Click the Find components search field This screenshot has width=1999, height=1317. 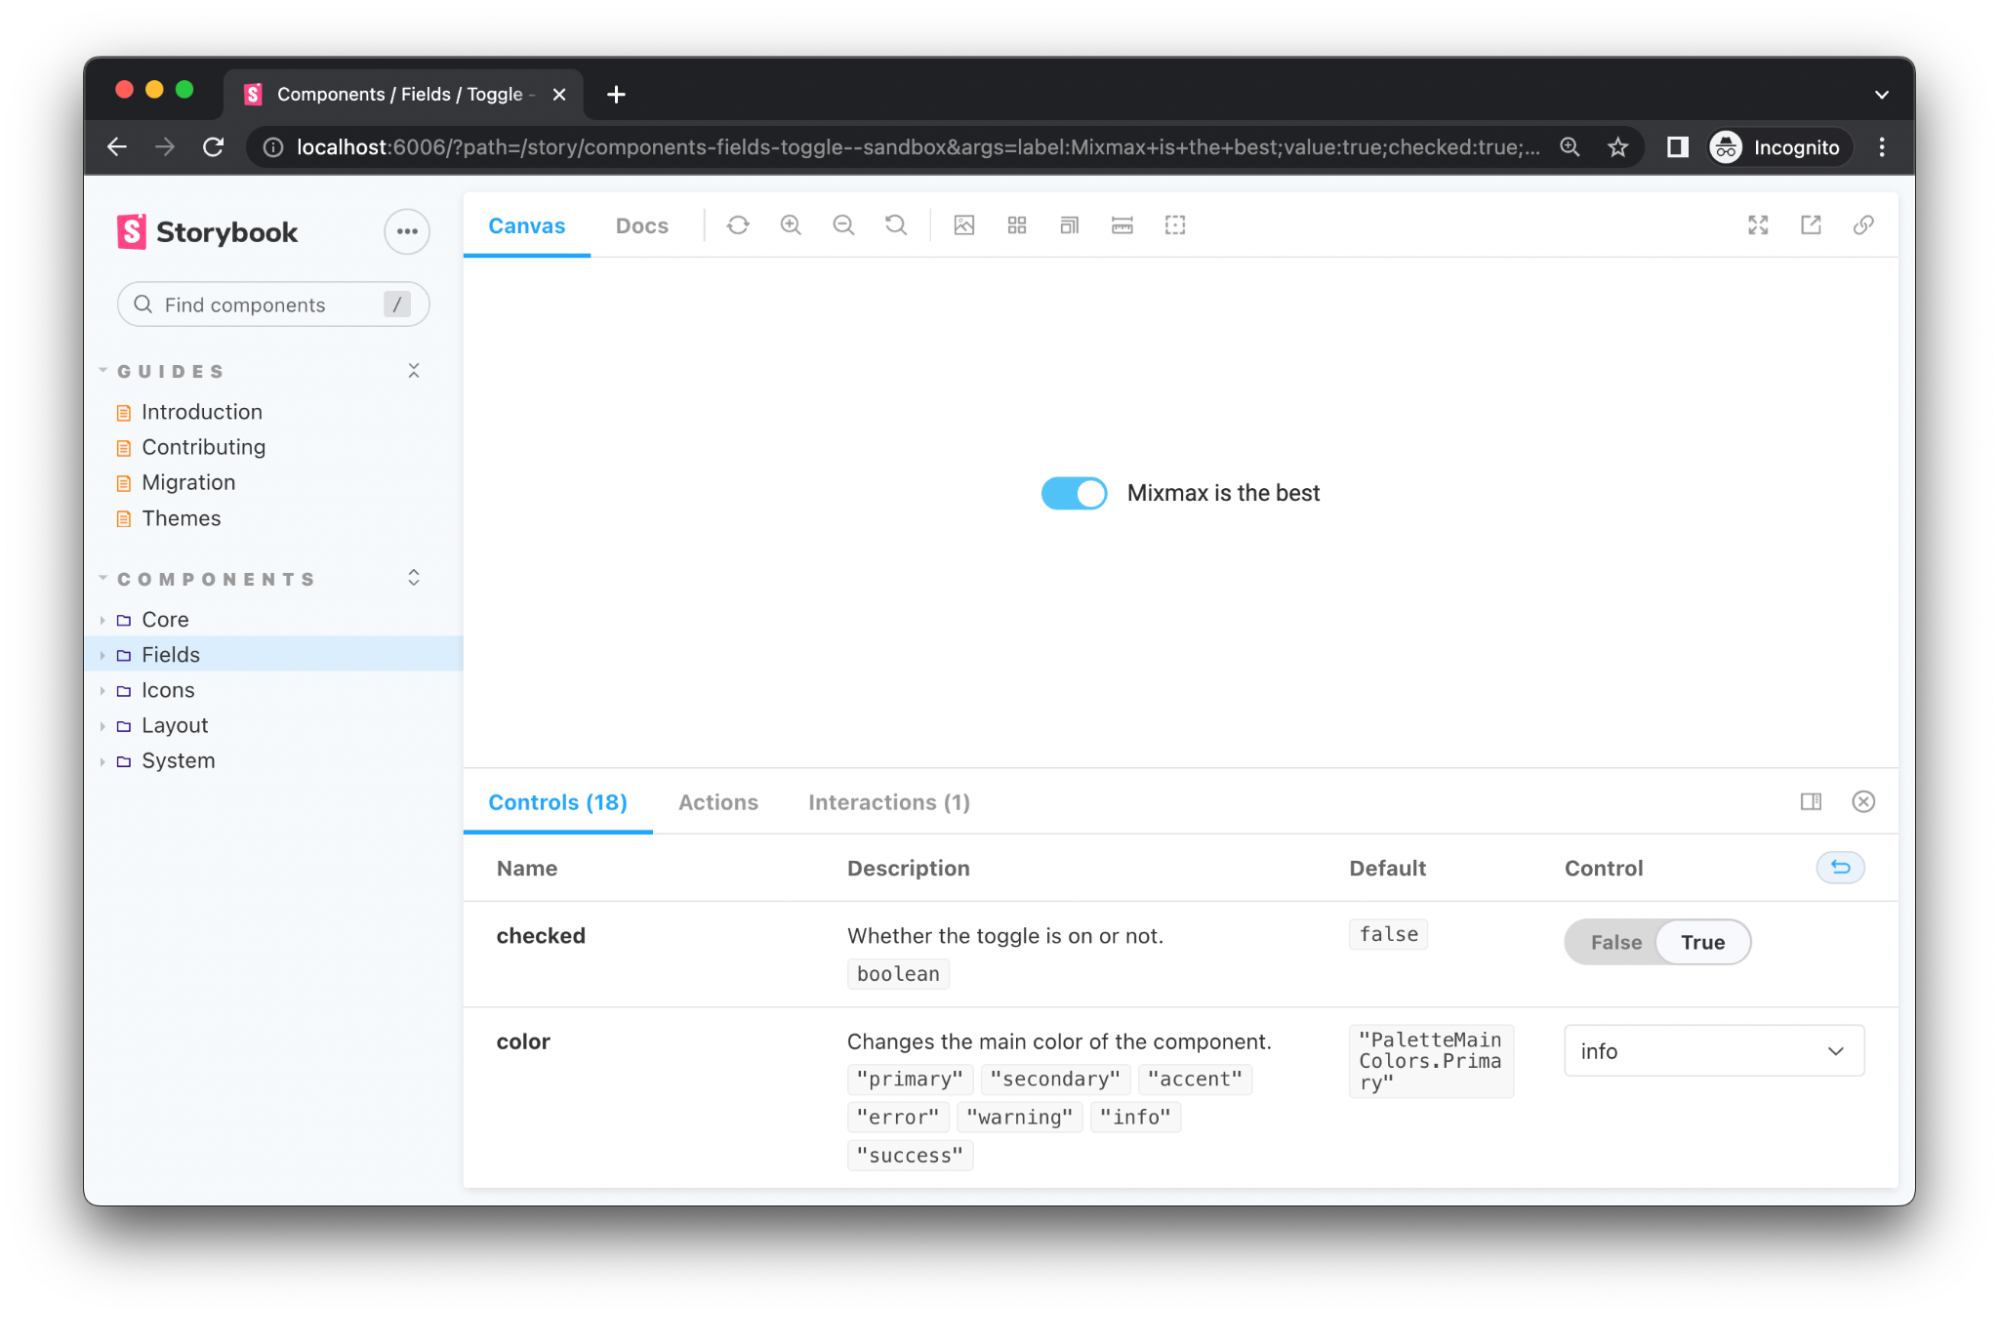(268, 304)
